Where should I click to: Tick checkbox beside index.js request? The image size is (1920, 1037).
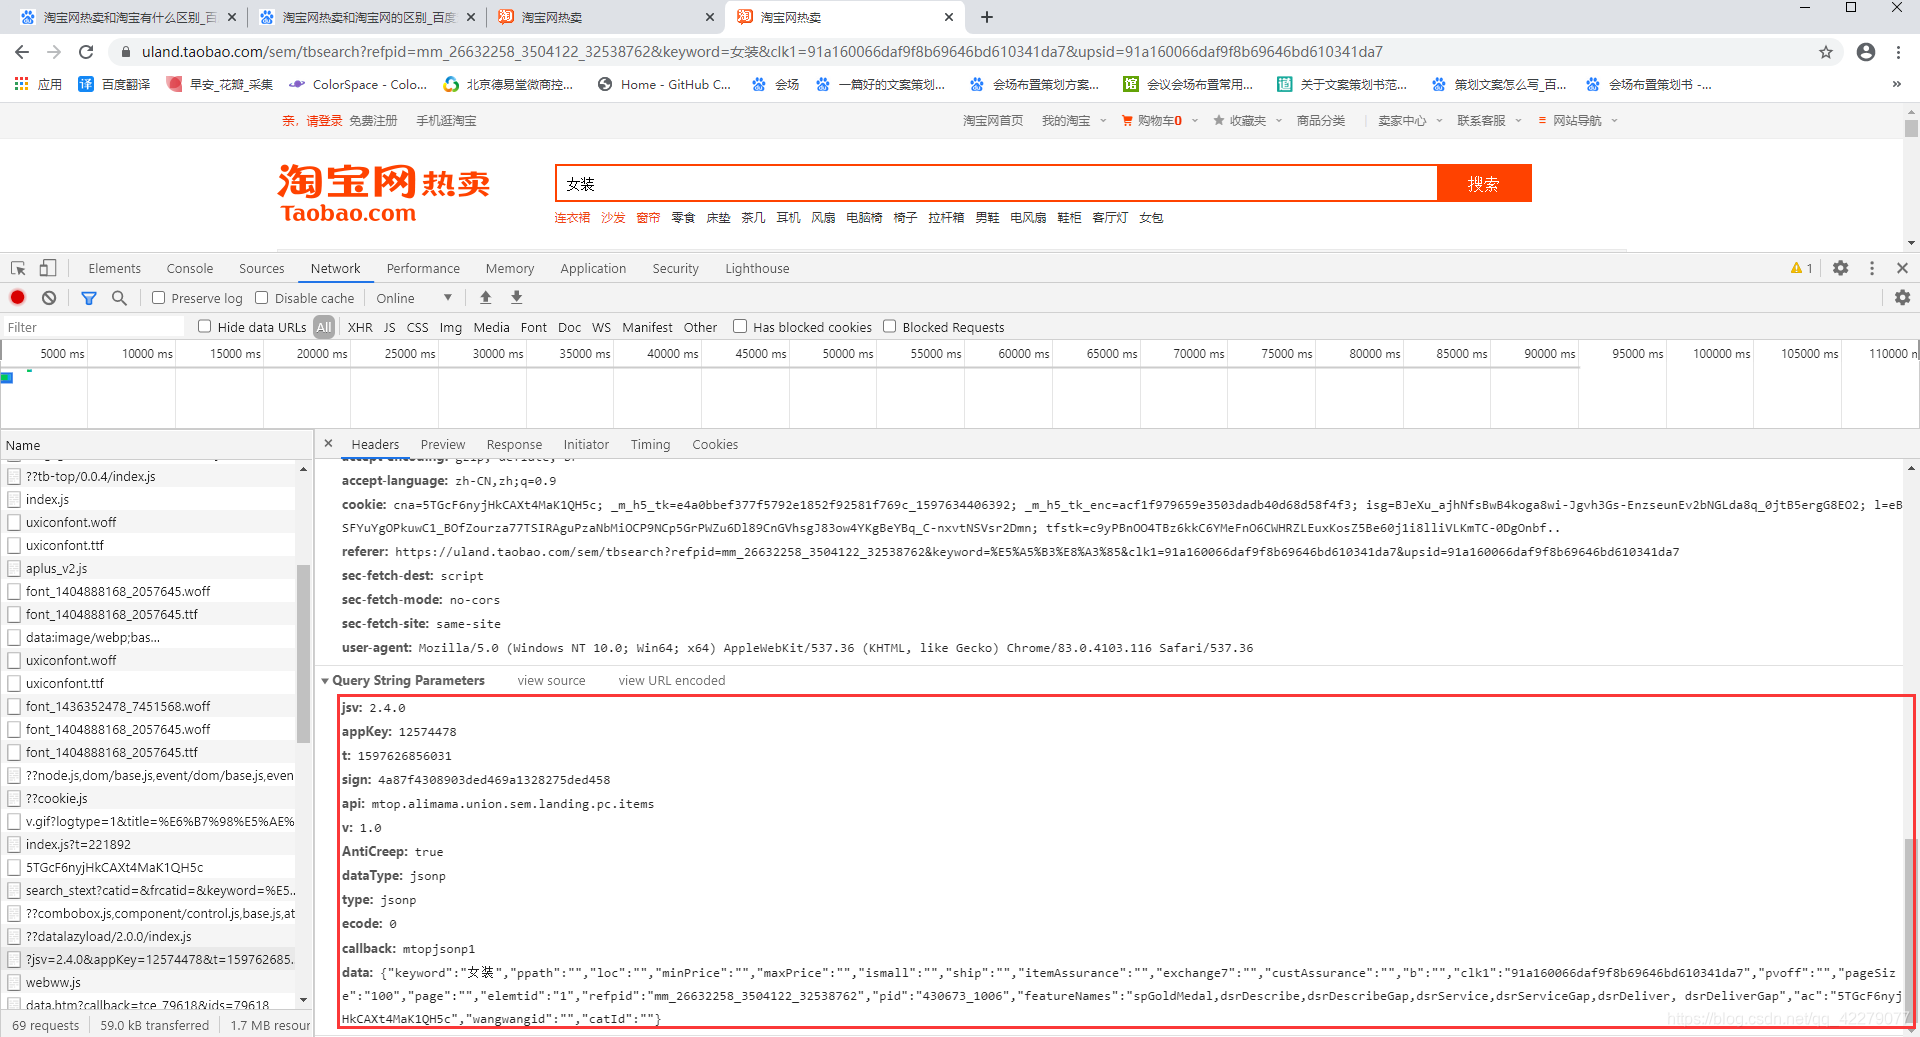[14, 499]
